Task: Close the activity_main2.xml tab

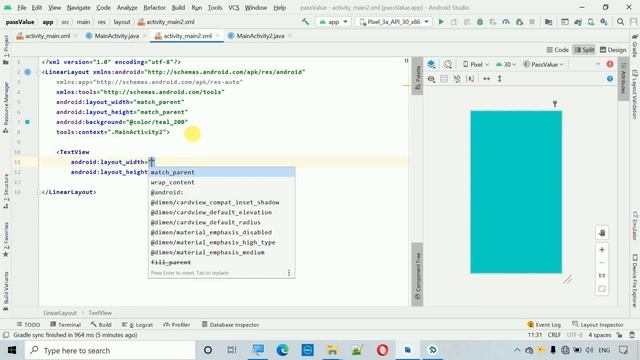Action: [218, 36]
